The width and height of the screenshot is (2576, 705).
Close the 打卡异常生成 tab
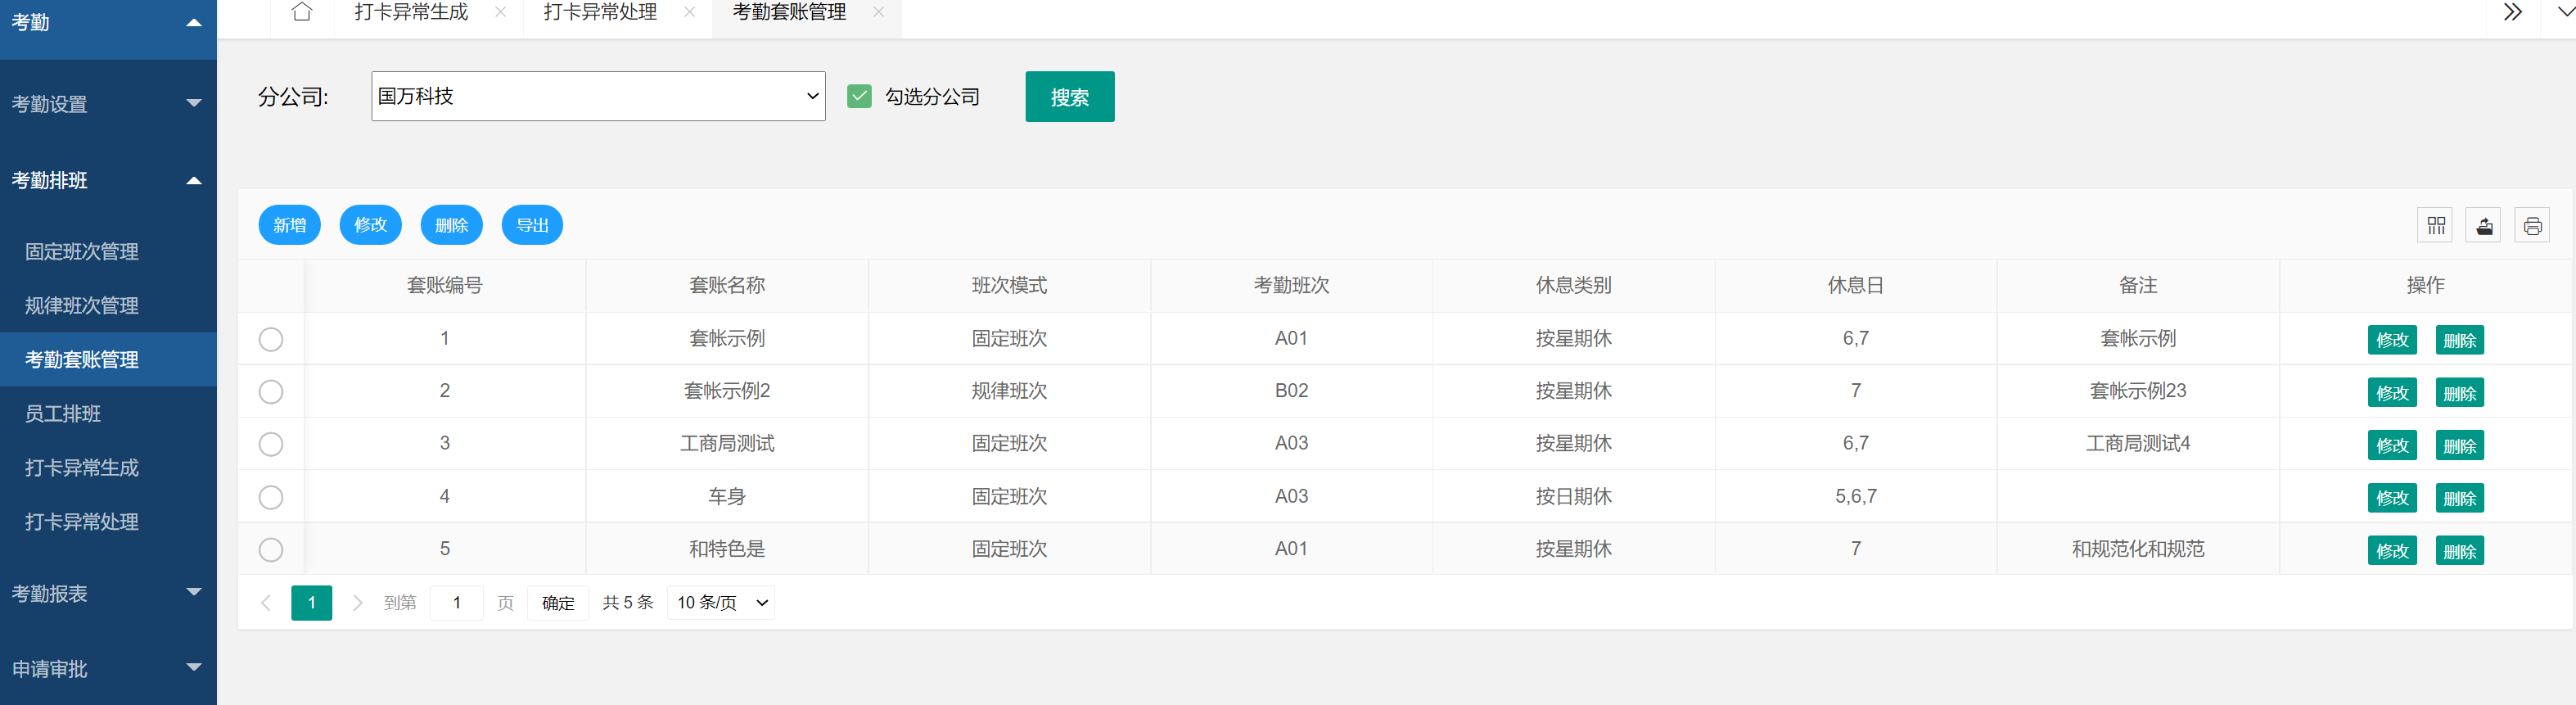pyautogui.click(x=500, y=12)
